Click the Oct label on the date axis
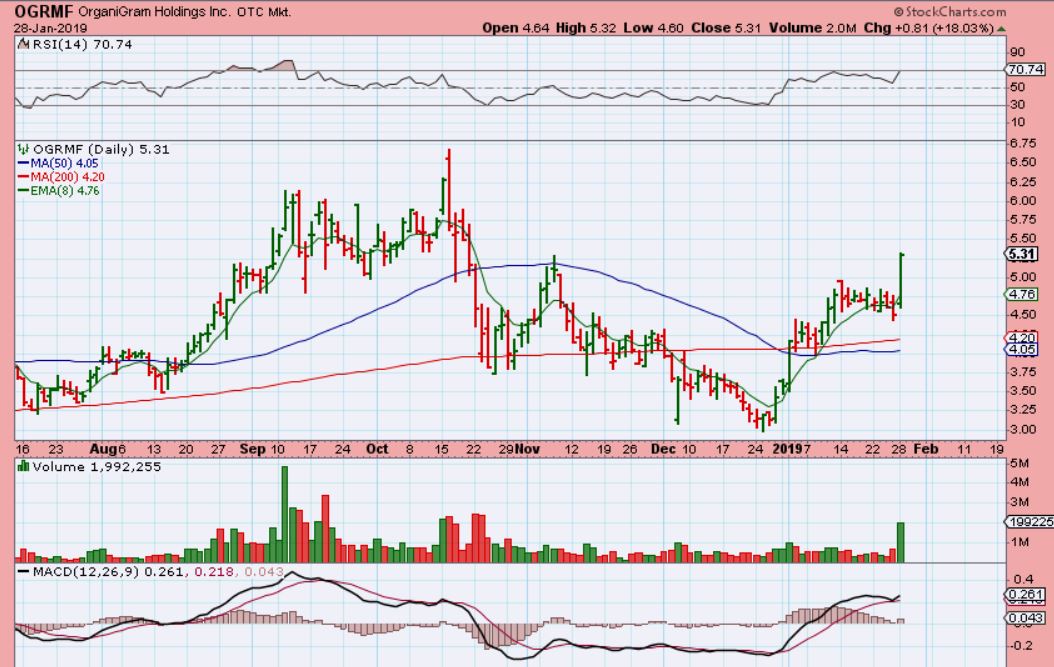 click(x=377, y=449)
